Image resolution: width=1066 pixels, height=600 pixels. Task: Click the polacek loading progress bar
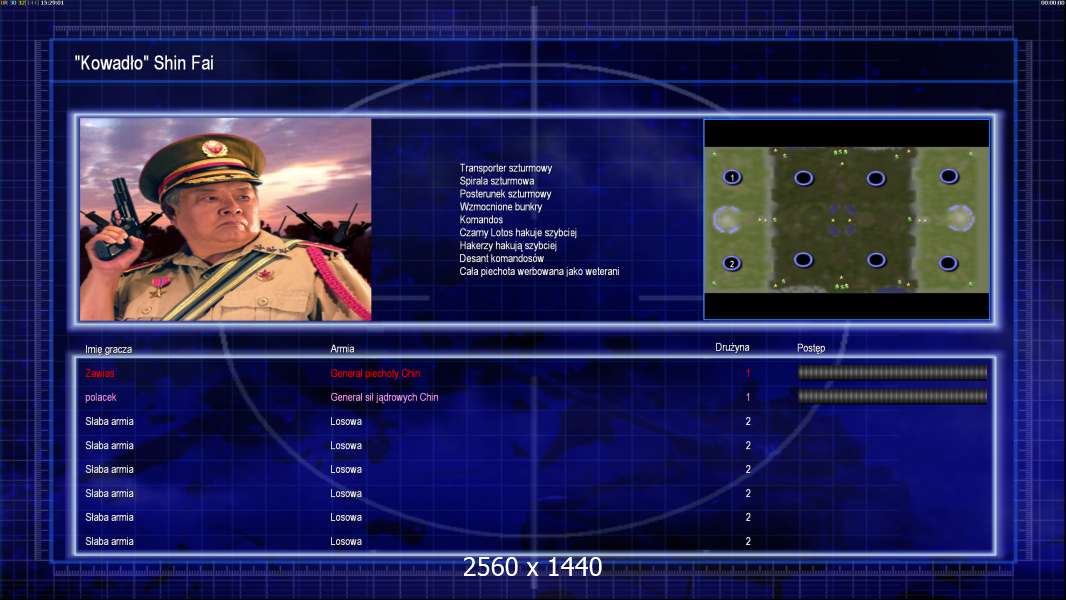tap(893, 396)
